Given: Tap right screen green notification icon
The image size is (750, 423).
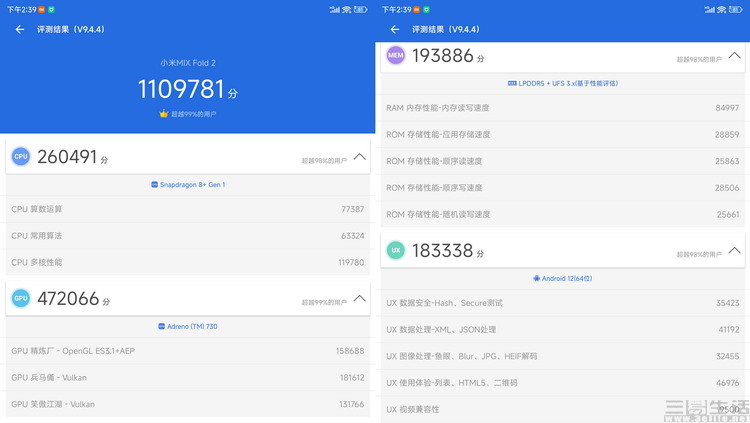Looking at the screenshot, I should pos(426,10).
